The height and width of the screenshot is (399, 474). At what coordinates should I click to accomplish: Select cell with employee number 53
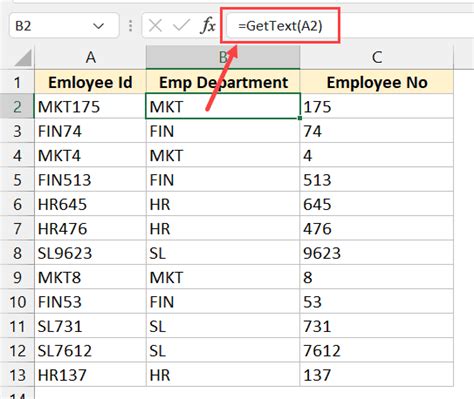(377, 302)
